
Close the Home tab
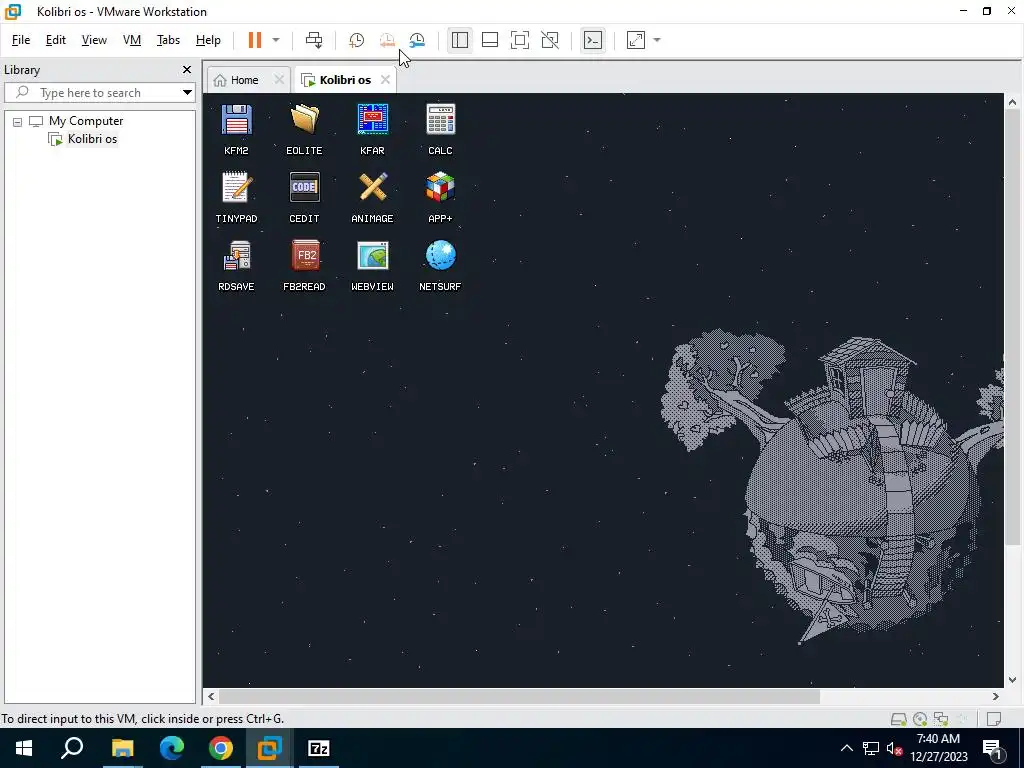tap(279, 80)
